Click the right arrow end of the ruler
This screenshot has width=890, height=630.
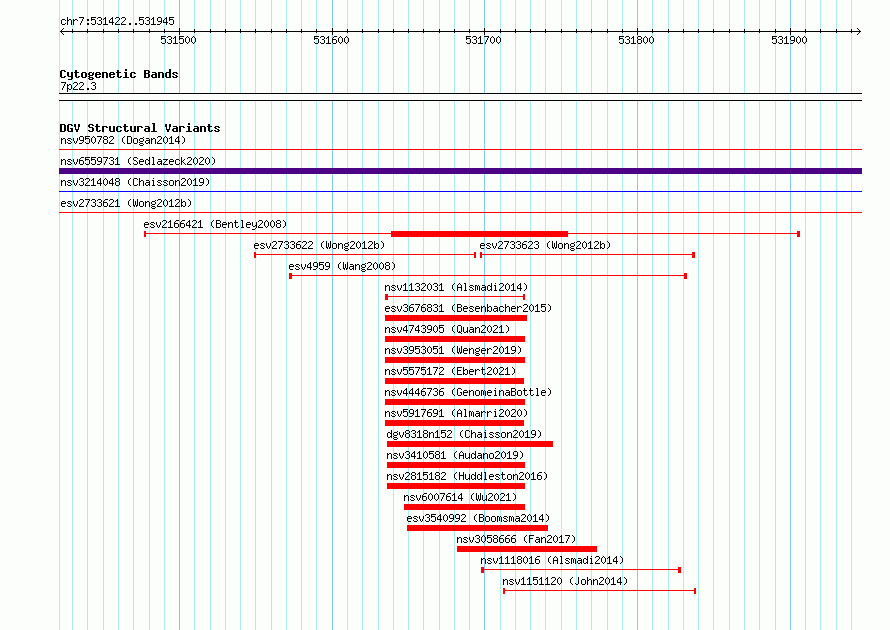coord(858,32)
